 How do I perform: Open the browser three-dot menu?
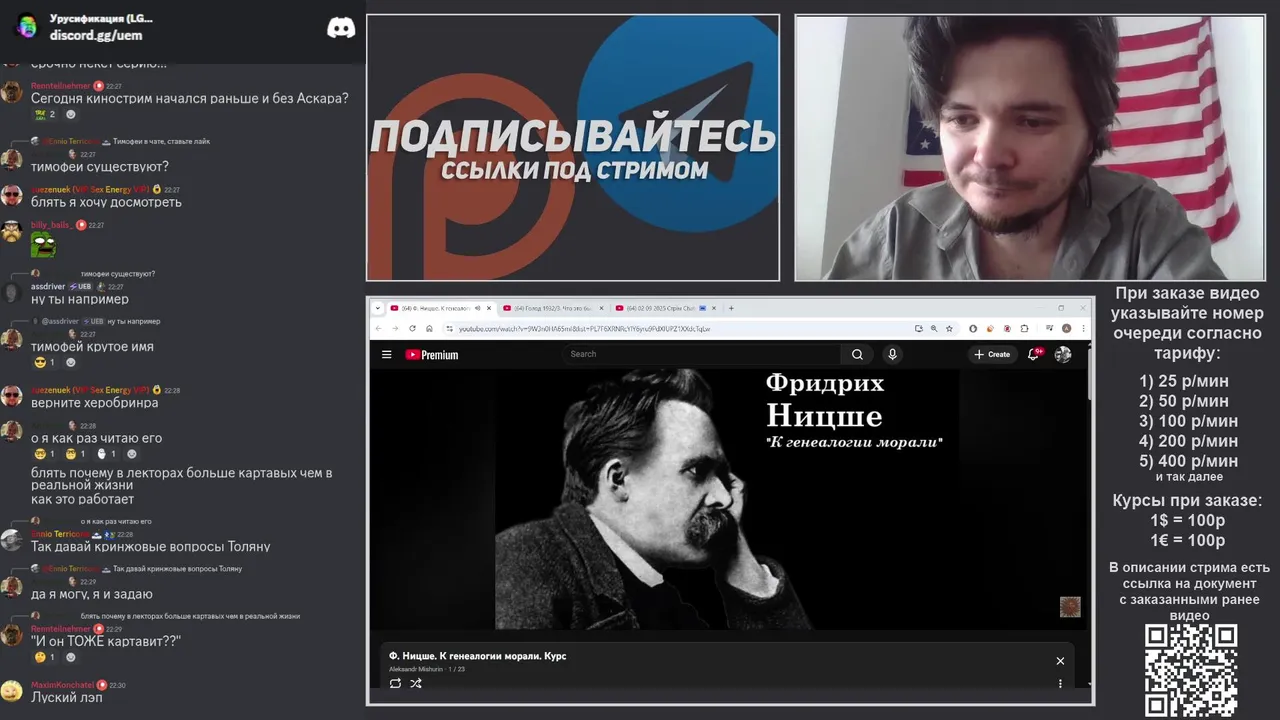(x=1082, y=328)
